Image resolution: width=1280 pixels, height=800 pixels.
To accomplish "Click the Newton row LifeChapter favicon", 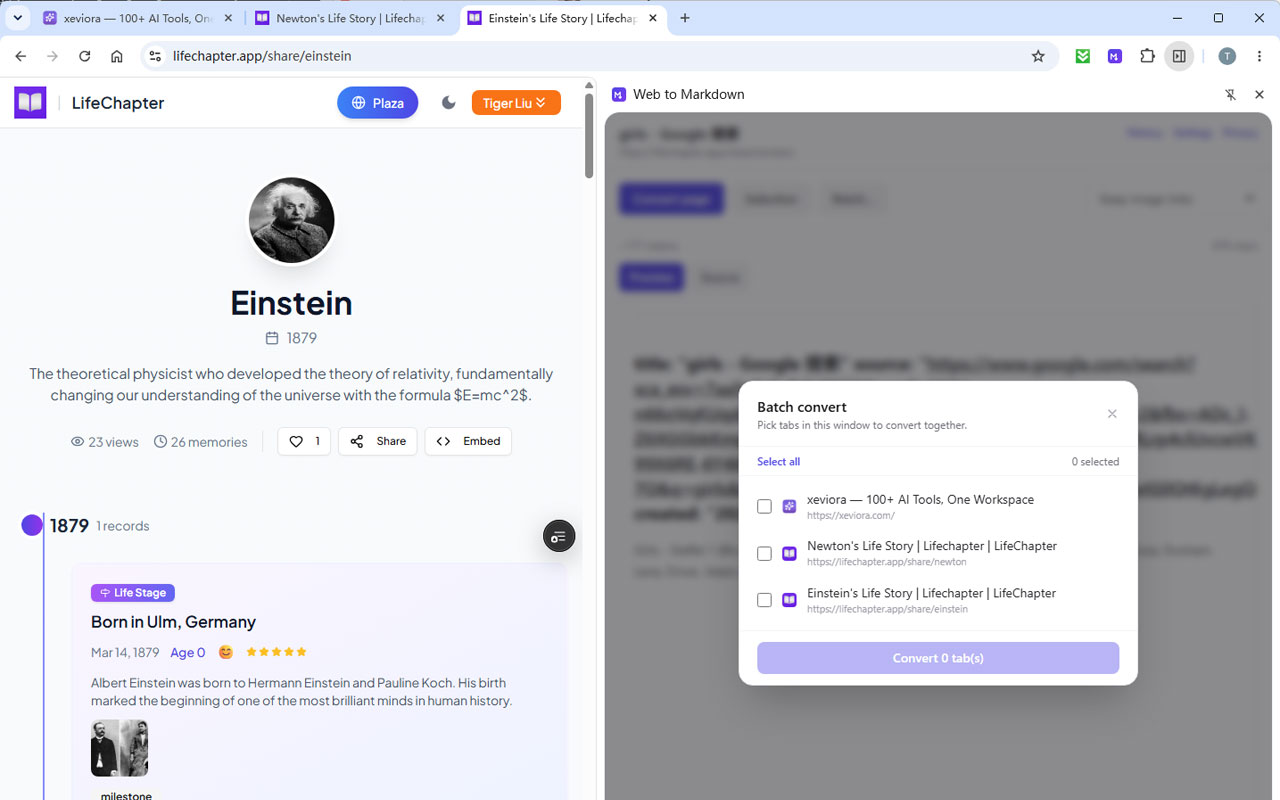I will [x=789, y=553].
